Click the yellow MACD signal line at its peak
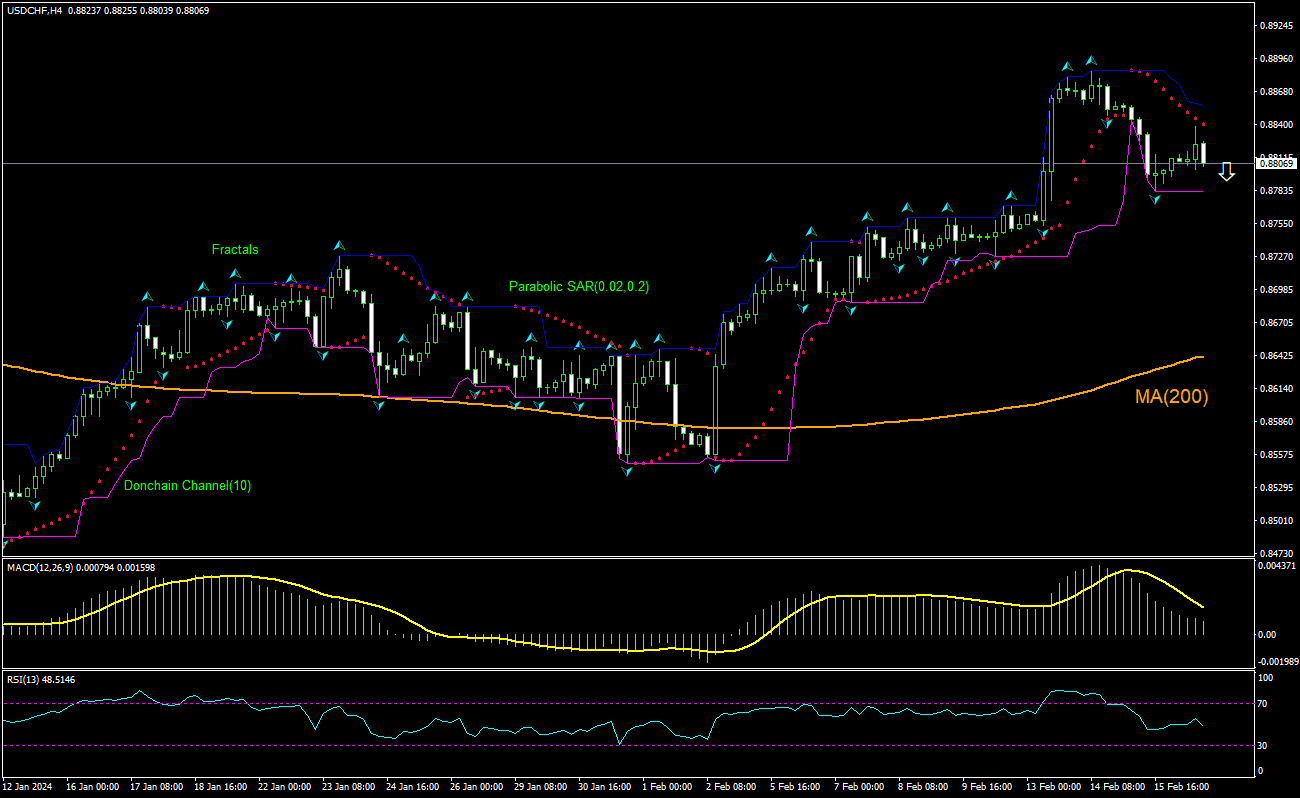Screen dimensions: 1300x798 pyautogui.click(x=1130, y=572)
